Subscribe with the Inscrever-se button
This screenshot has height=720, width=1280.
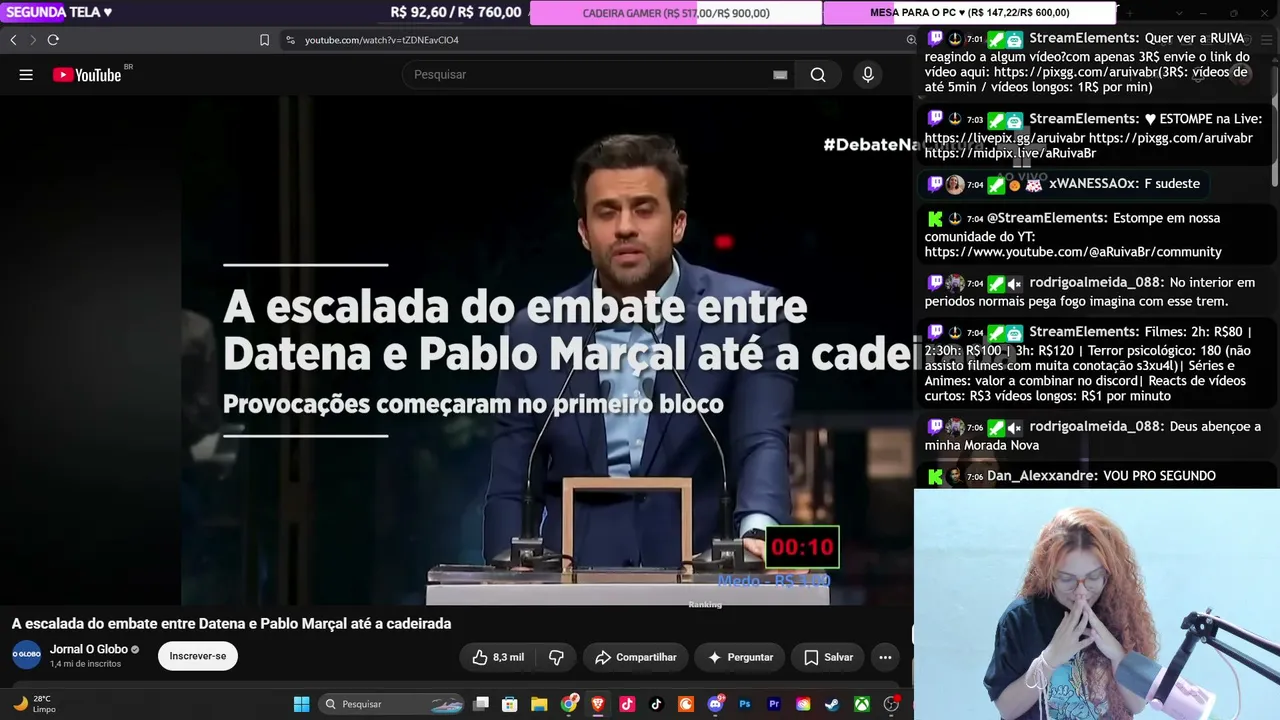[198, 656]
